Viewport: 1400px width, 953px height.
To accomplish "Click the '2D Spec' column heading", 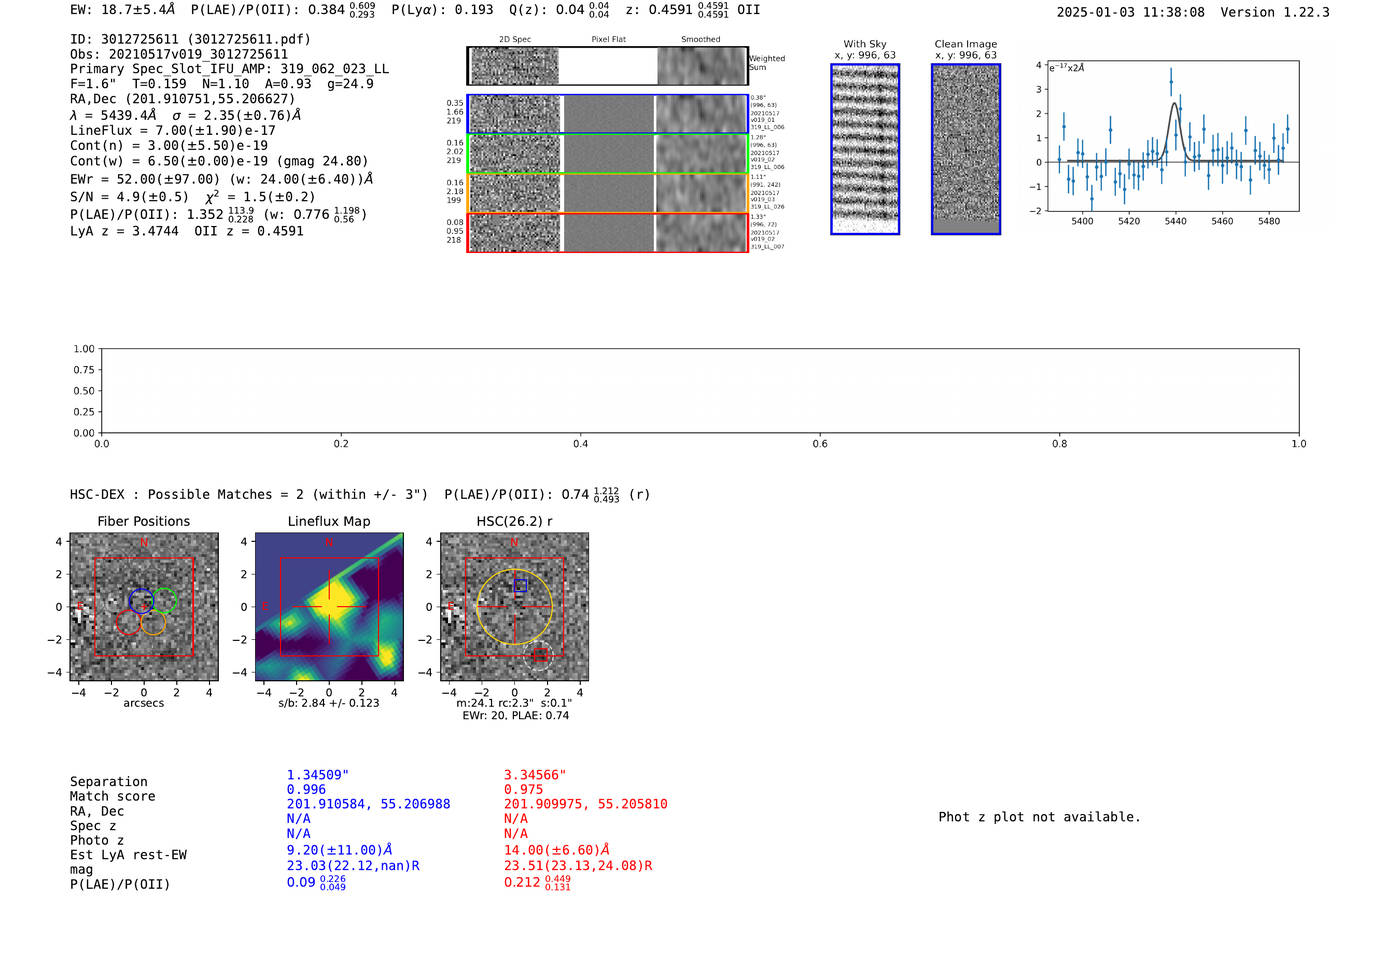I will coord(515,40).
